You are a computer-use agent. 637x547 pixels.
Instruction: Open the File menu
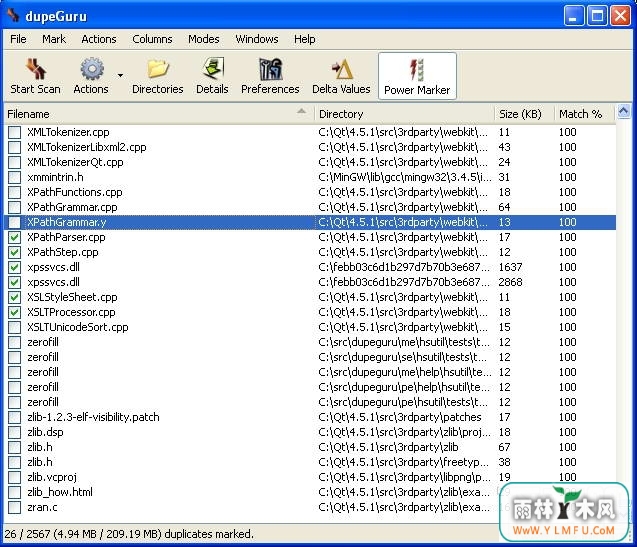18,39
